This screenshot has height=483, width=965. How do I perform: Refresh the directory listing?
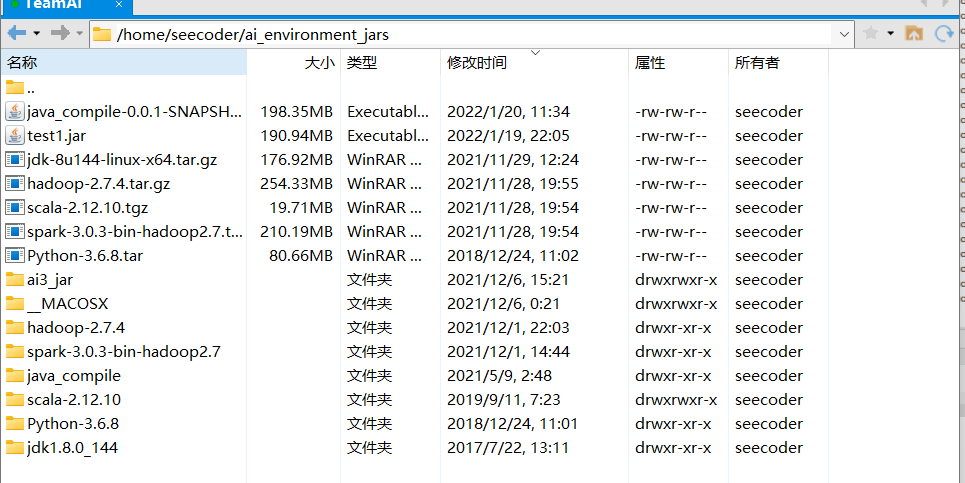(944, 33)
